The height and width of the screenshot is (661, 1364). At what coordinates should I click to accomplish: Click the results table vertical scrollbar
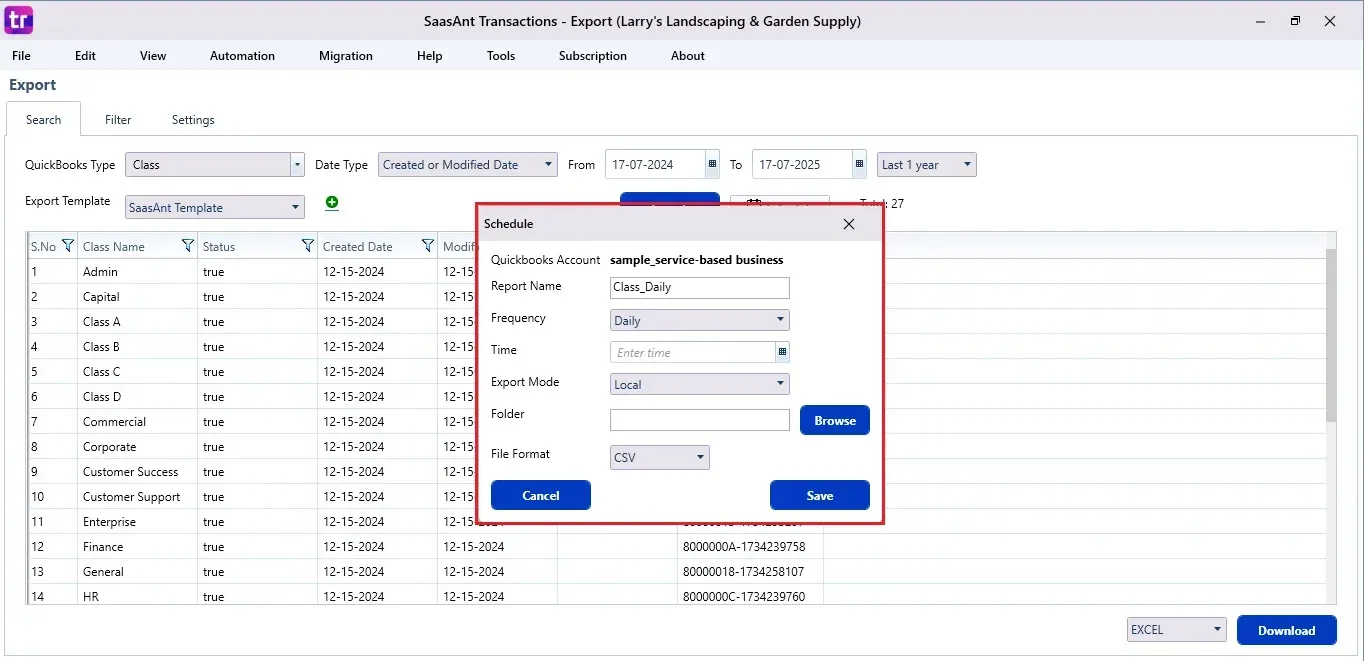[1331, 335]
